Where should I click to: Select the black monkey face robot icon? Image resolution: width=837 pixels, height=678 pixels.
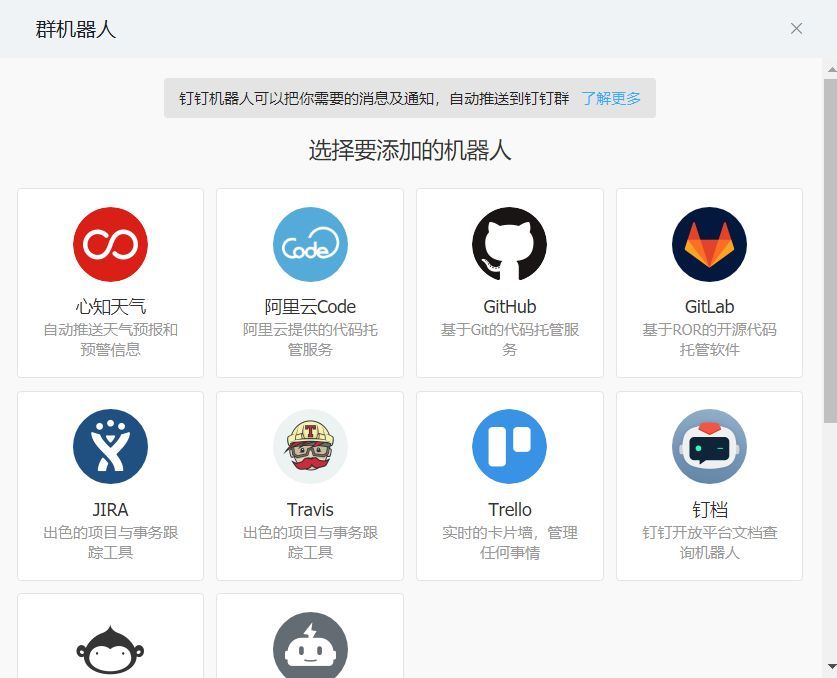(x=110, y=649)
